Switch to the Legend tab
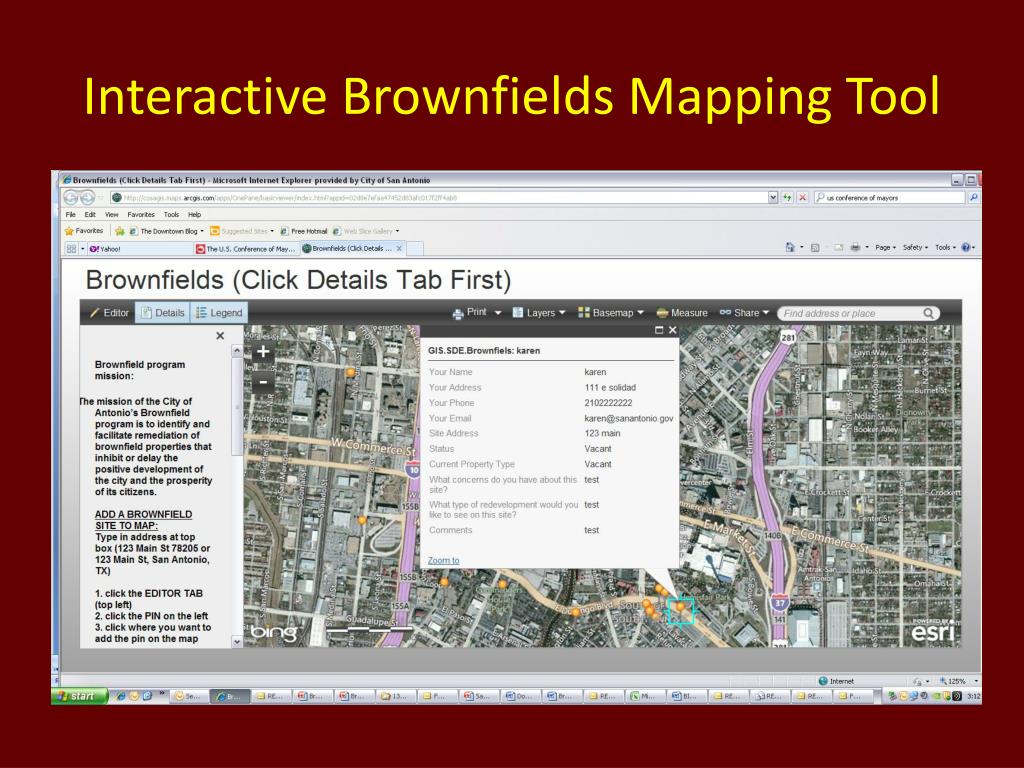The image size is (1024, 768). 218,313
